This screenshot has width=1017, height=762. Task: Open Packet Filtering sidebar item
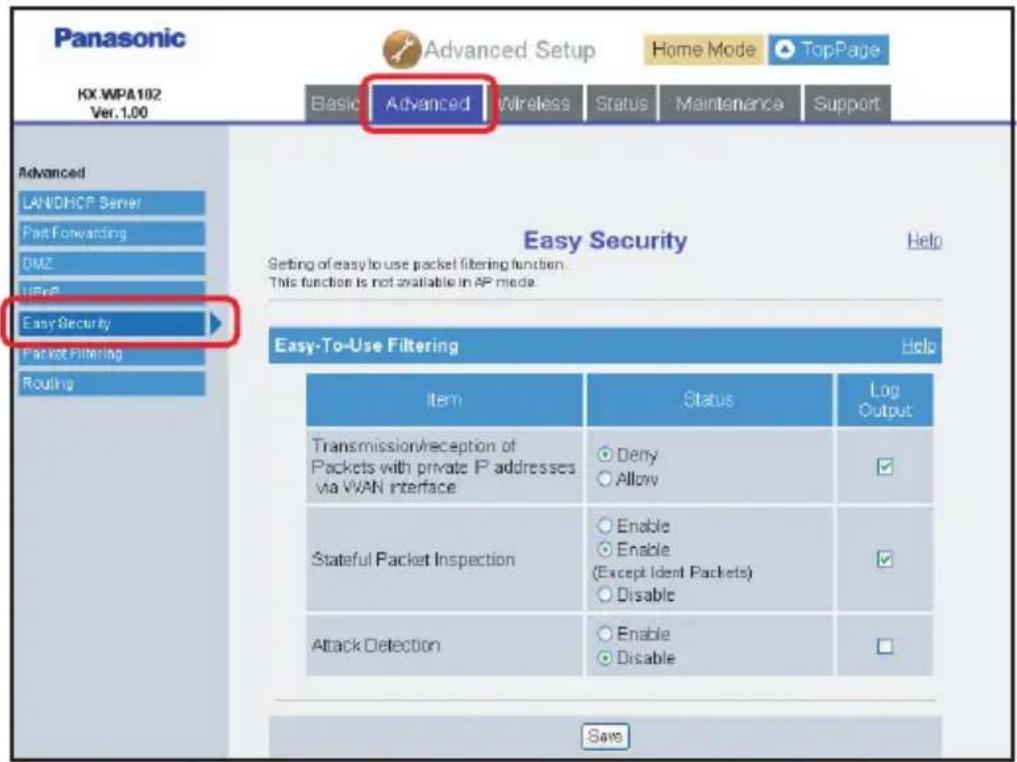click(x=112, y=355)
